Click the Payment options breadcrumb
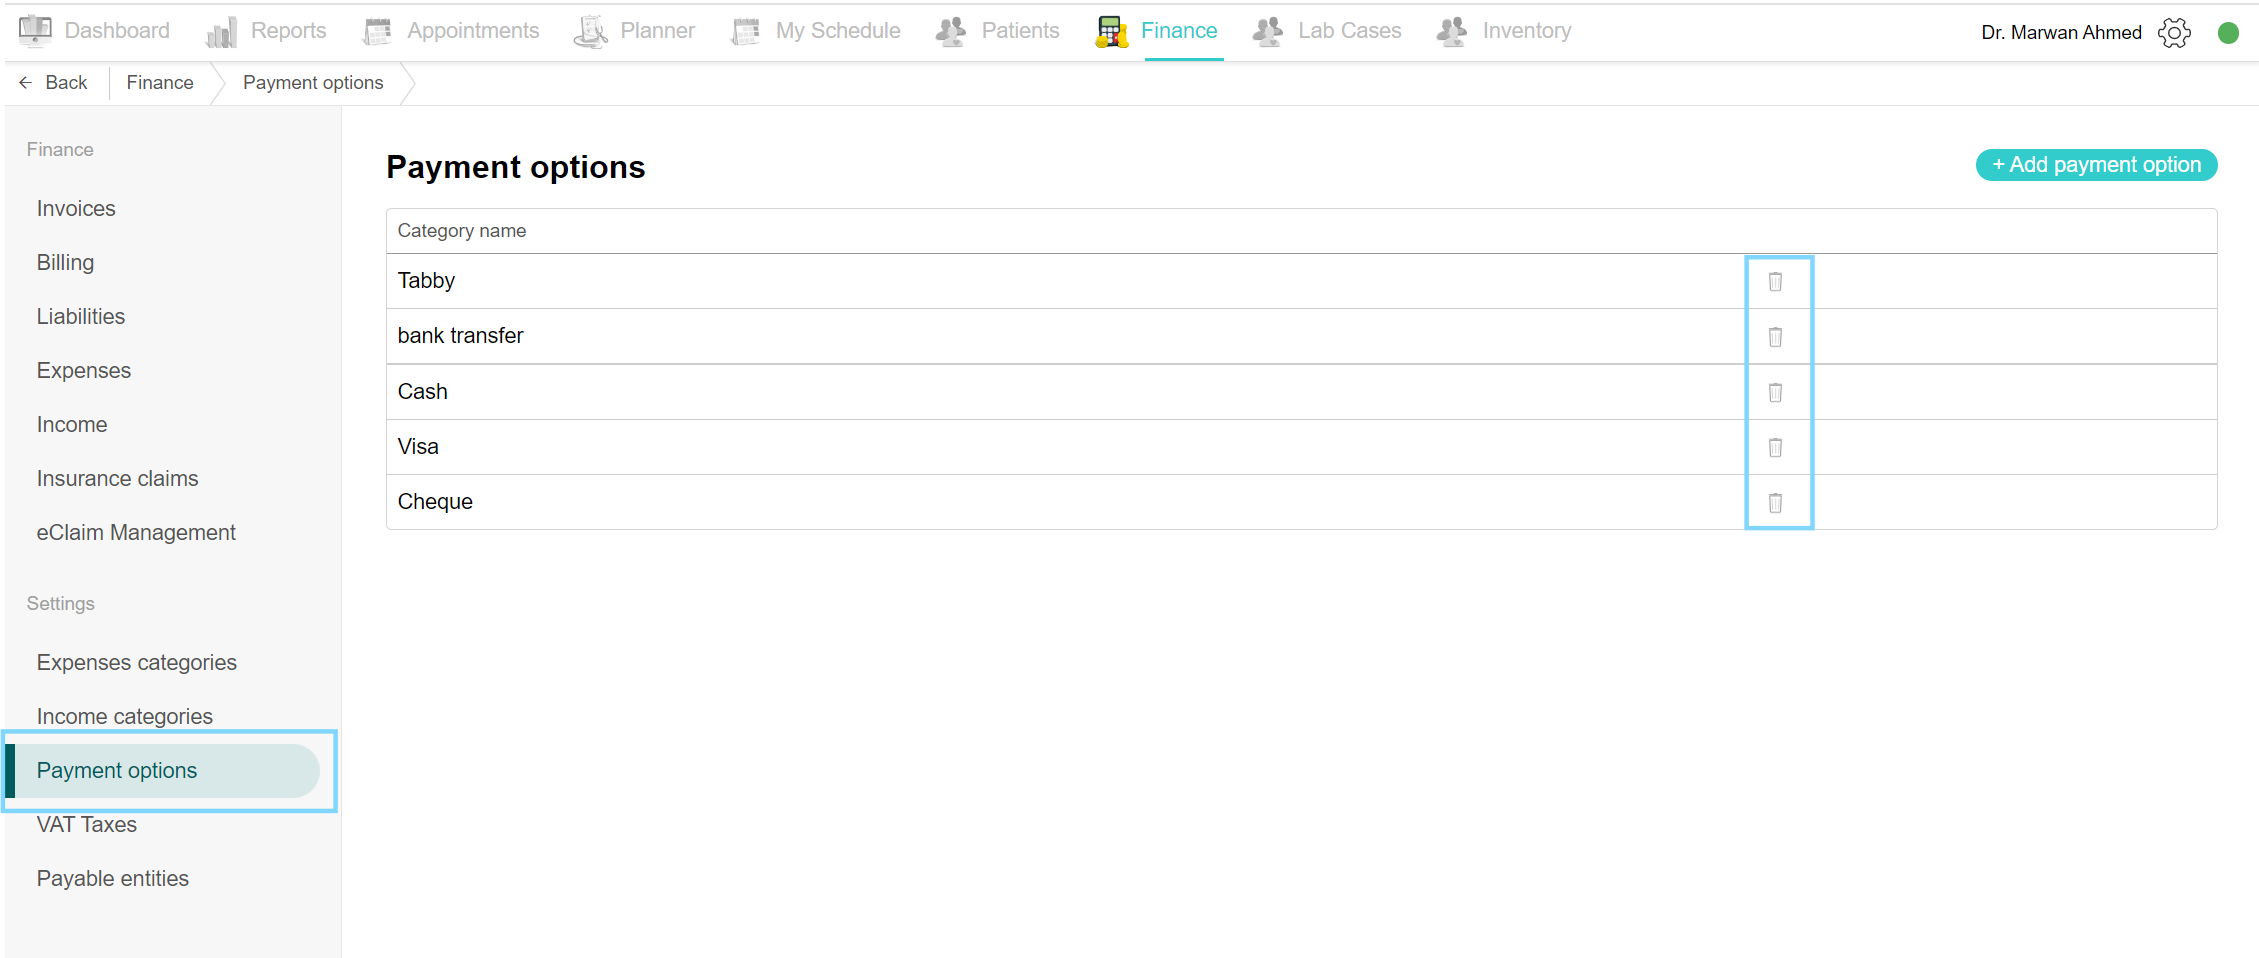The width and height of the screenshot is (2259, 958). coord(313,83)
